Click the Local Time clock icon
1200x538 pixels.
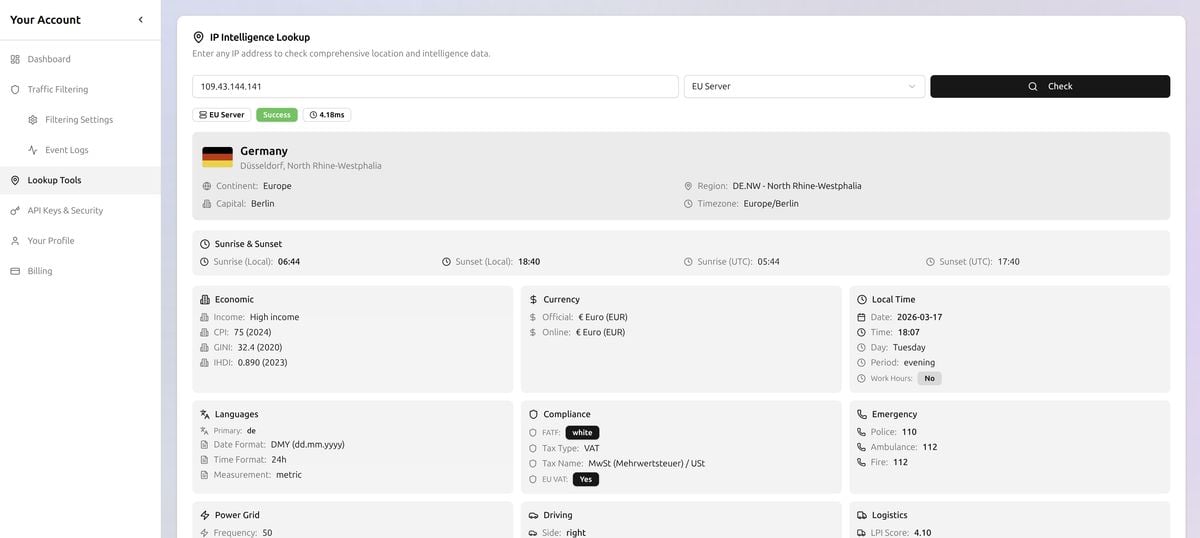tap(862, 299)
